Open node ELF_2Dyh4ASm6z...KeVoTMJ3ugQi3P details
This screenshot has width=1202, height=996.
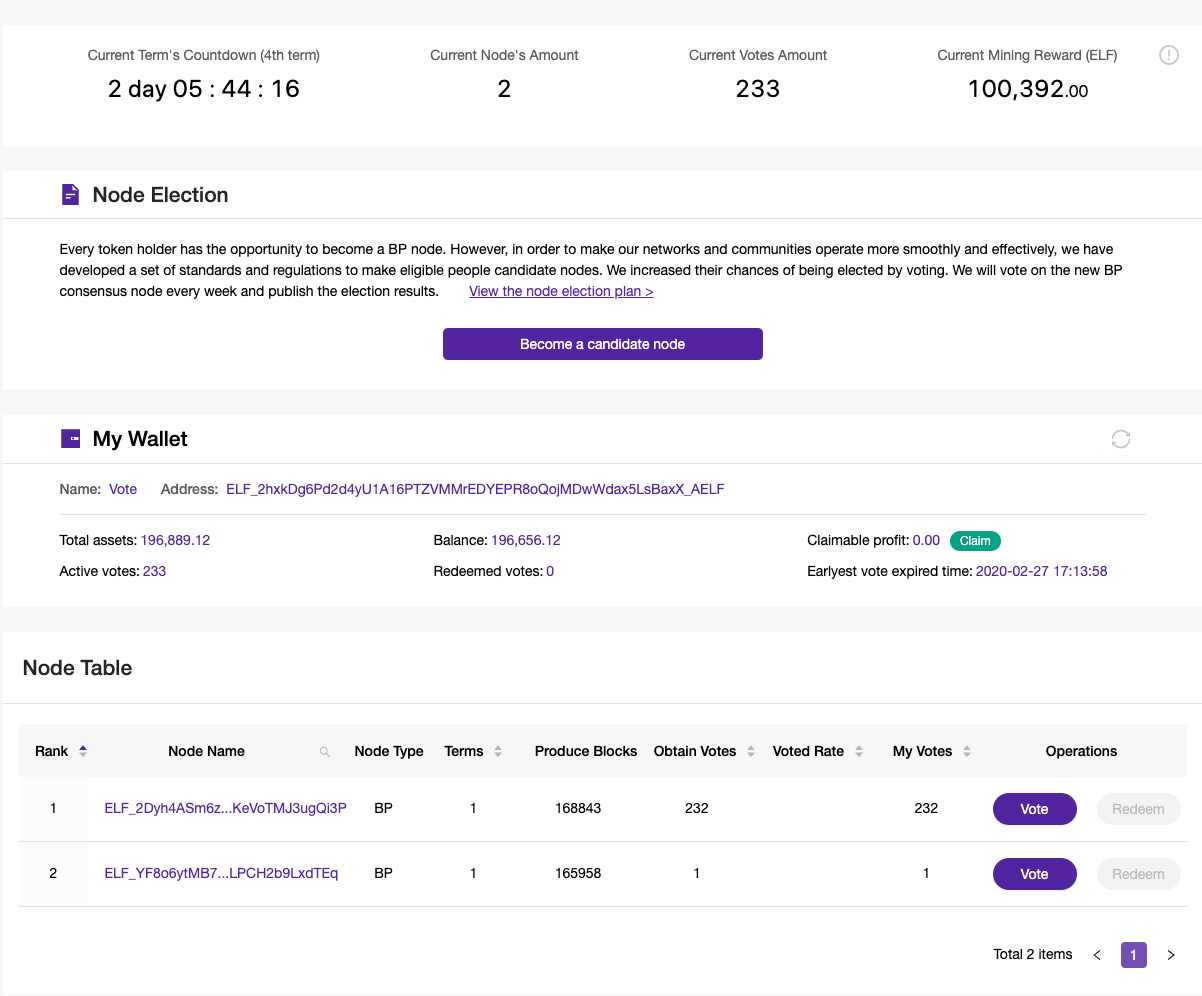(225, 808)
